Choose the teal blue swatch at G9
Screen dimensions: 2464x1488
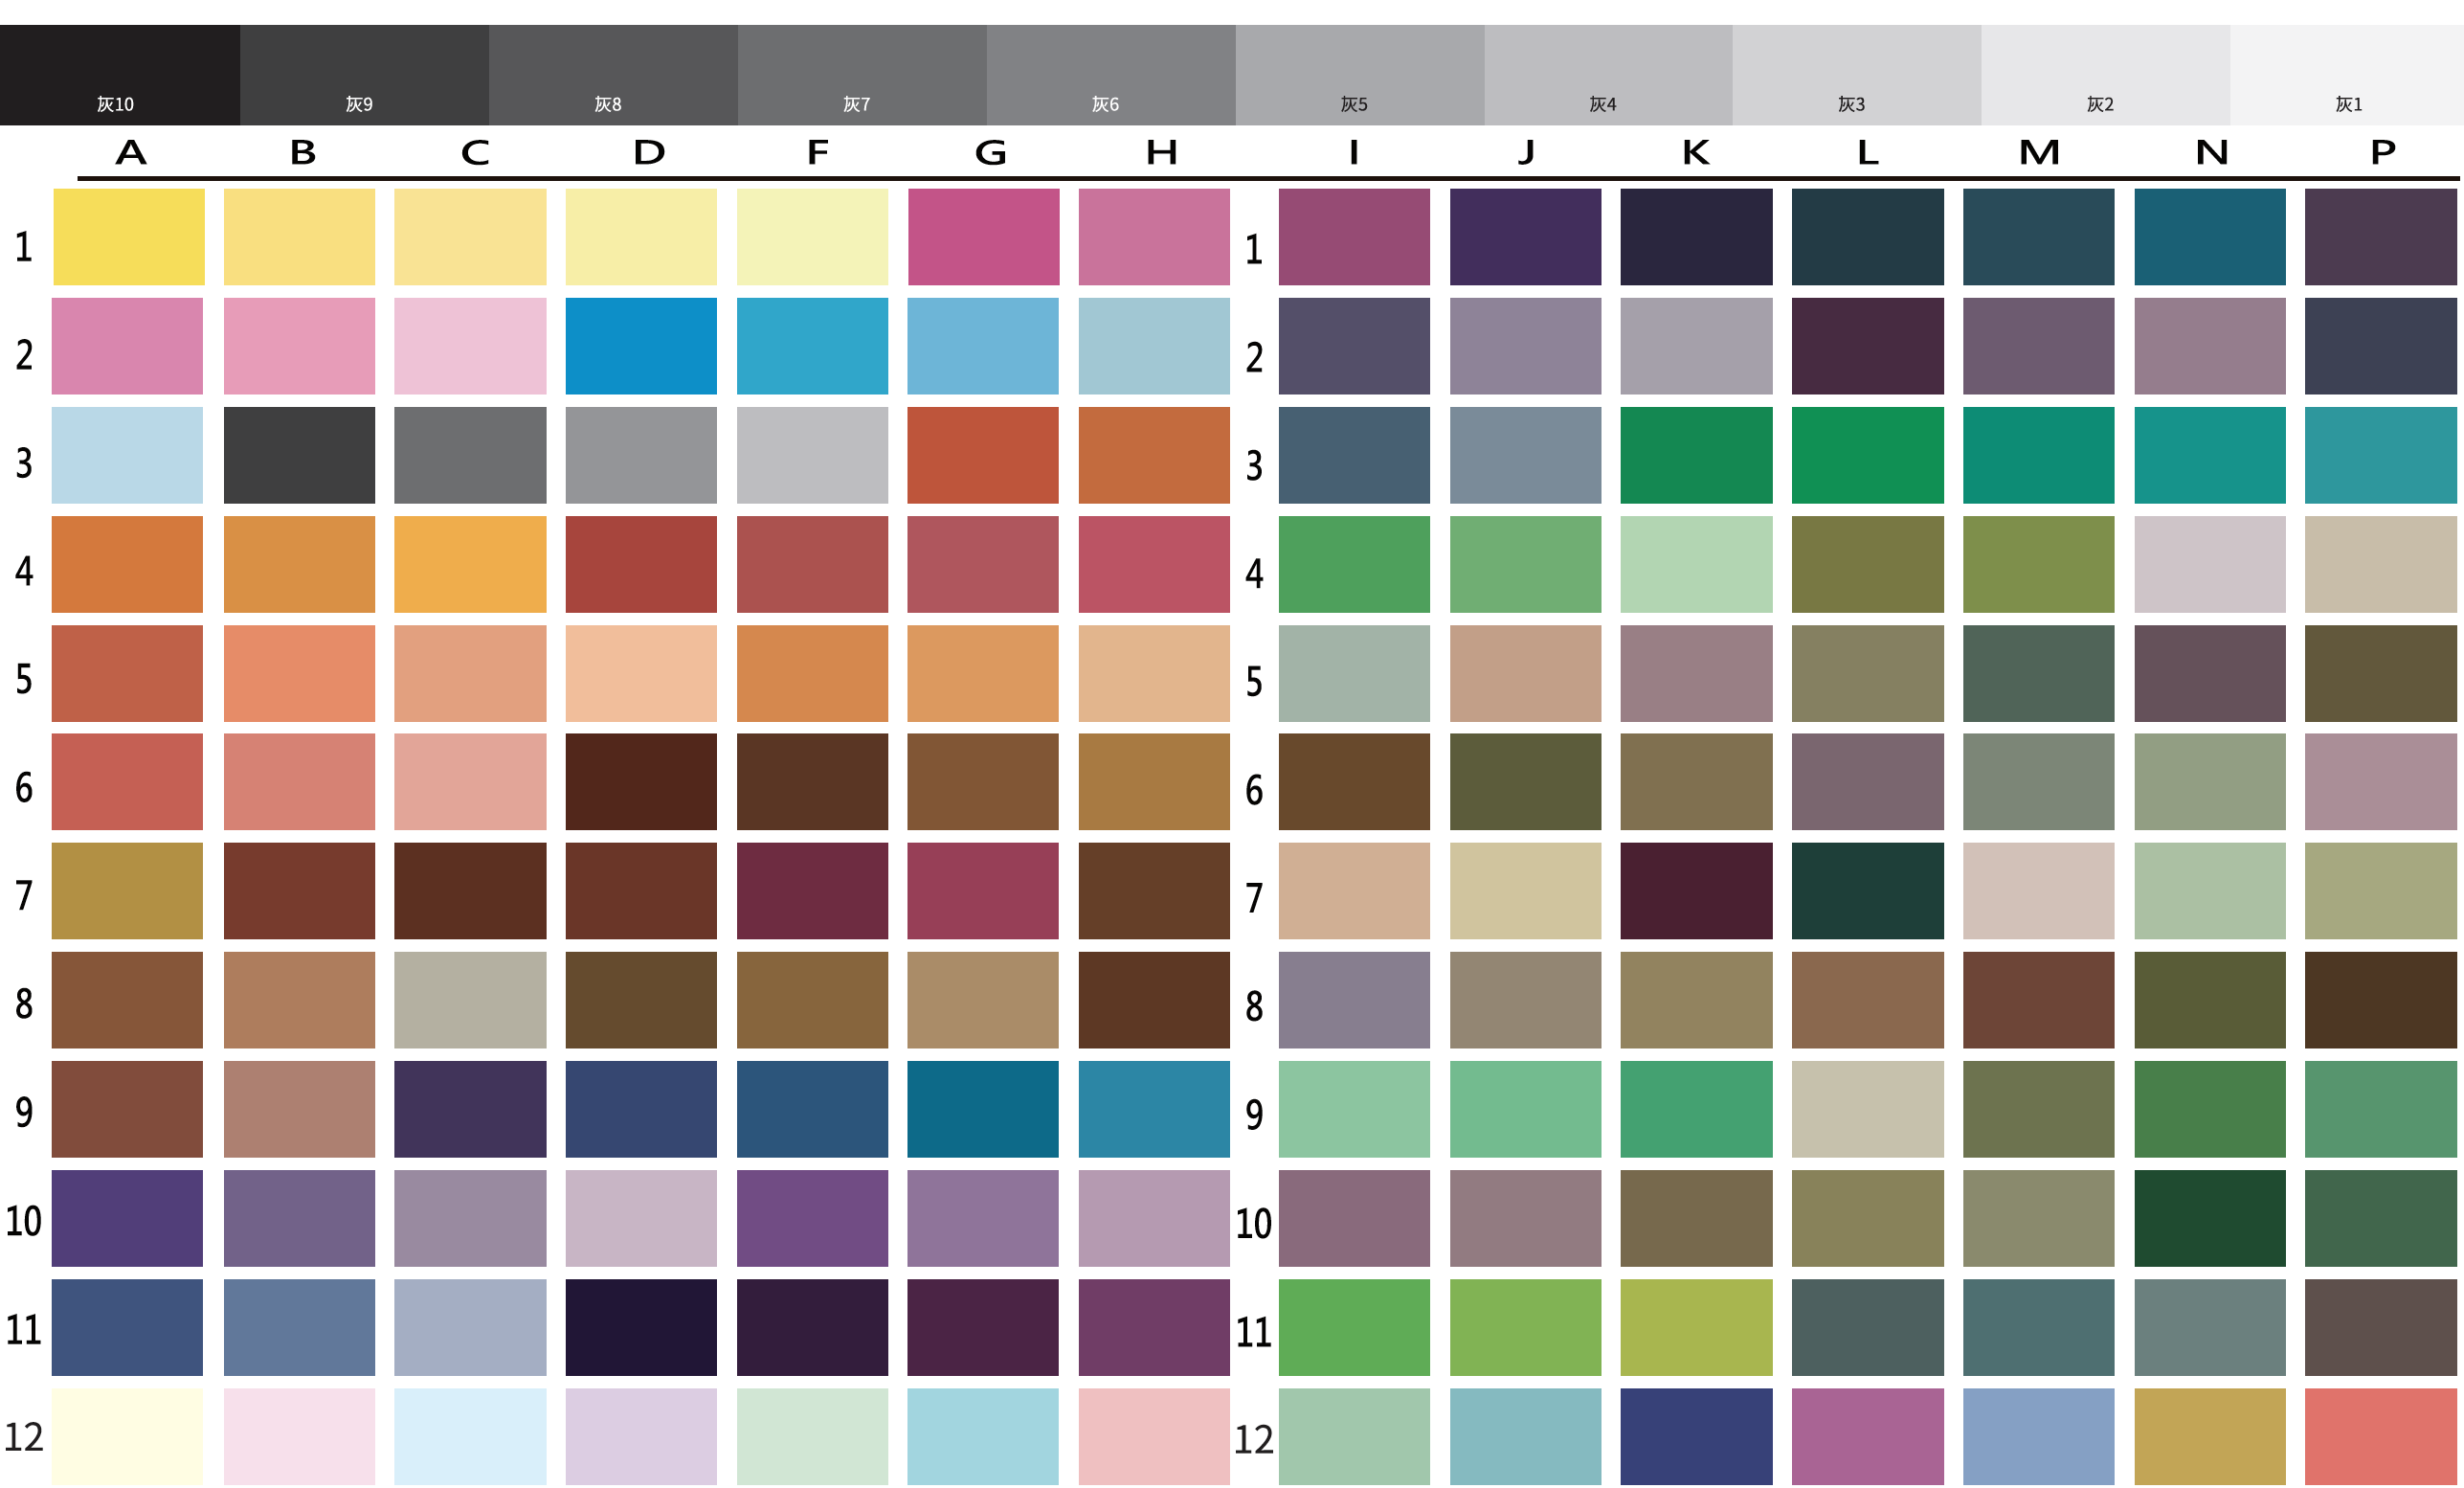pos(983,1109)
